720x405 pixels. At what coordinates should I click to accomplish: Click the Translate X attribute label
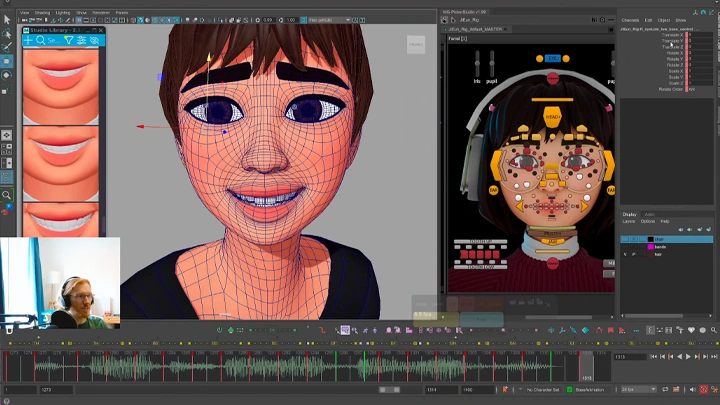pyautogui.click(x=673, y=35)
